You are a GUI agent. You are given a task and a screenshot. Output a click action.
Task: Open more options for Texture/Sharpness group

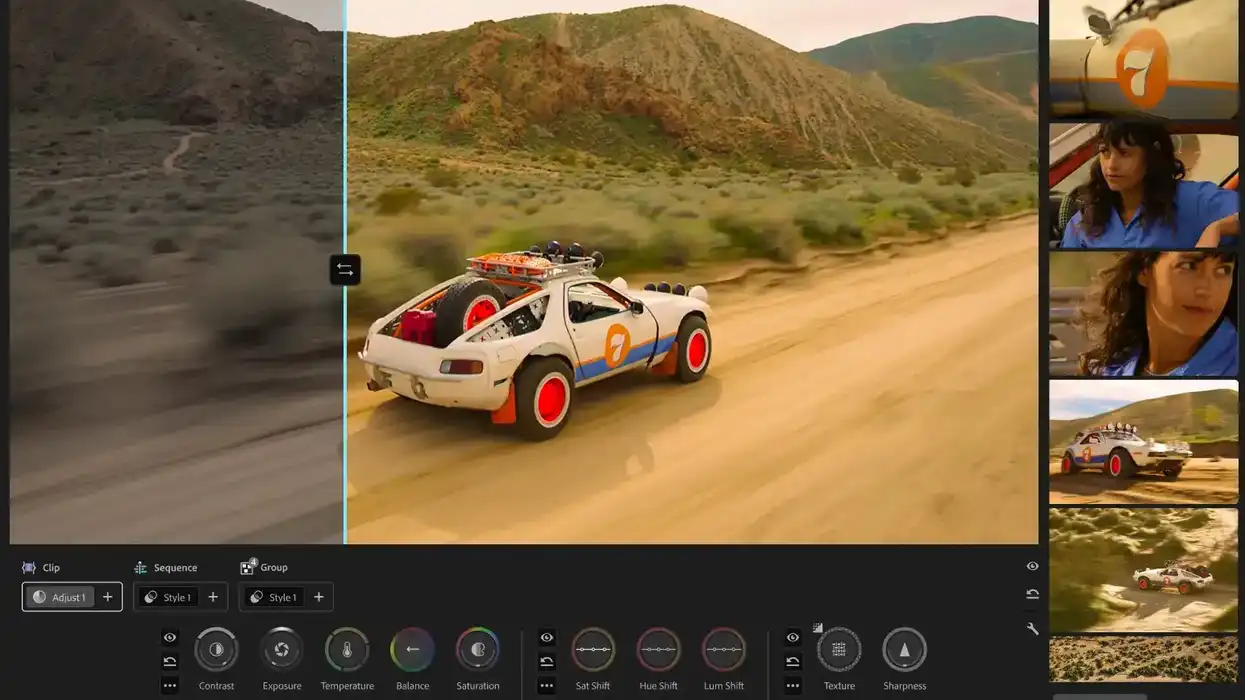point(793,685)
